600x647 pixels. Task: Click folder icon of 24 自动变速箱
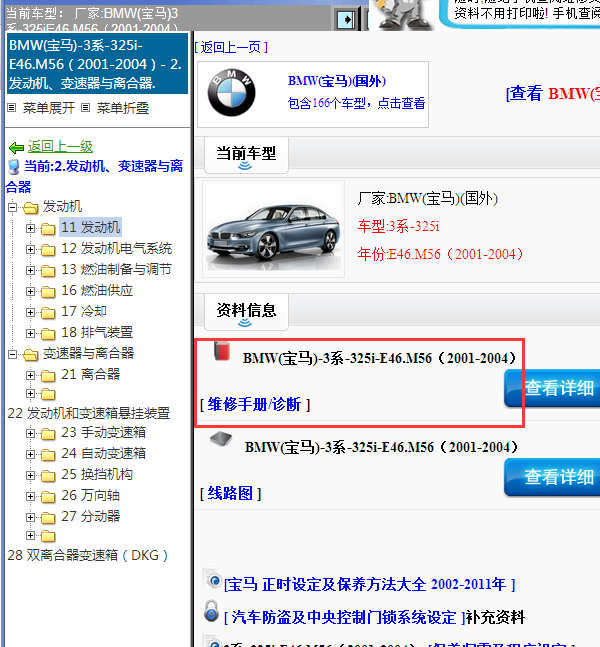click(48, 455)
